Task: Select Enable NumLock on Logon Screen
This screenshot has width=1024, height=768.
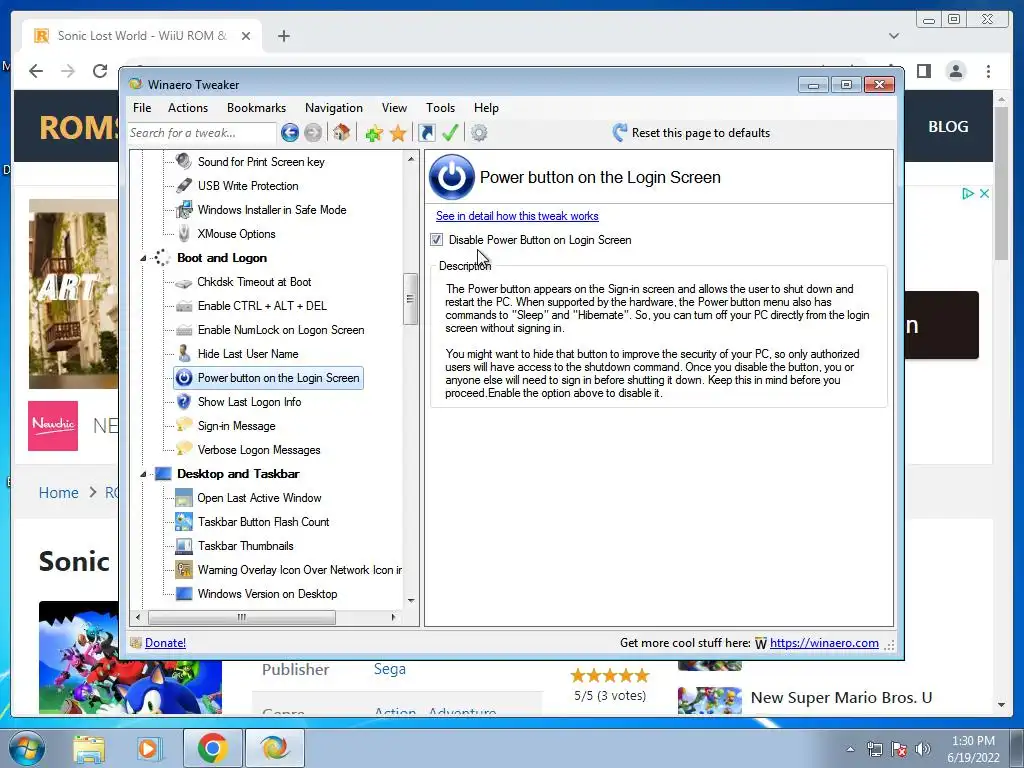Action: point(281,330)
